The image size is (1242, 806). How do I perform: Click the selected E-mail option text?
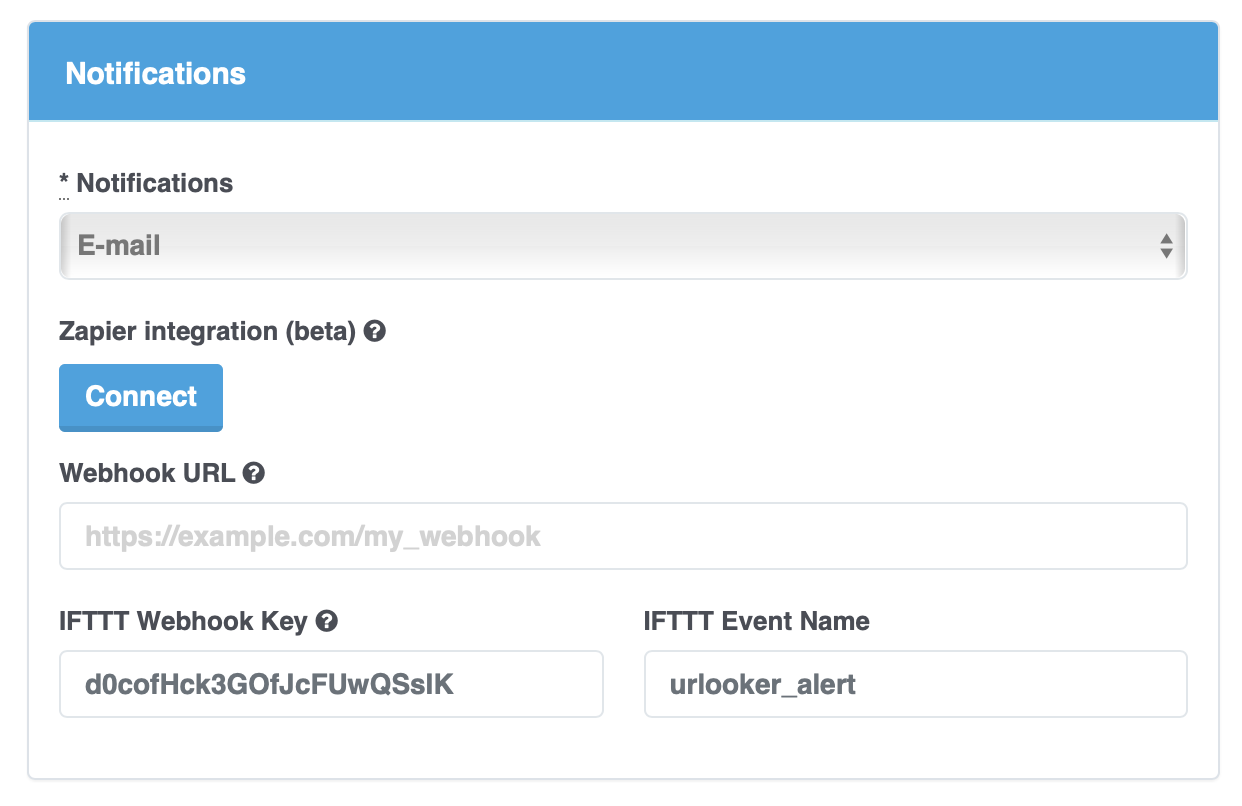pos(119,246)
